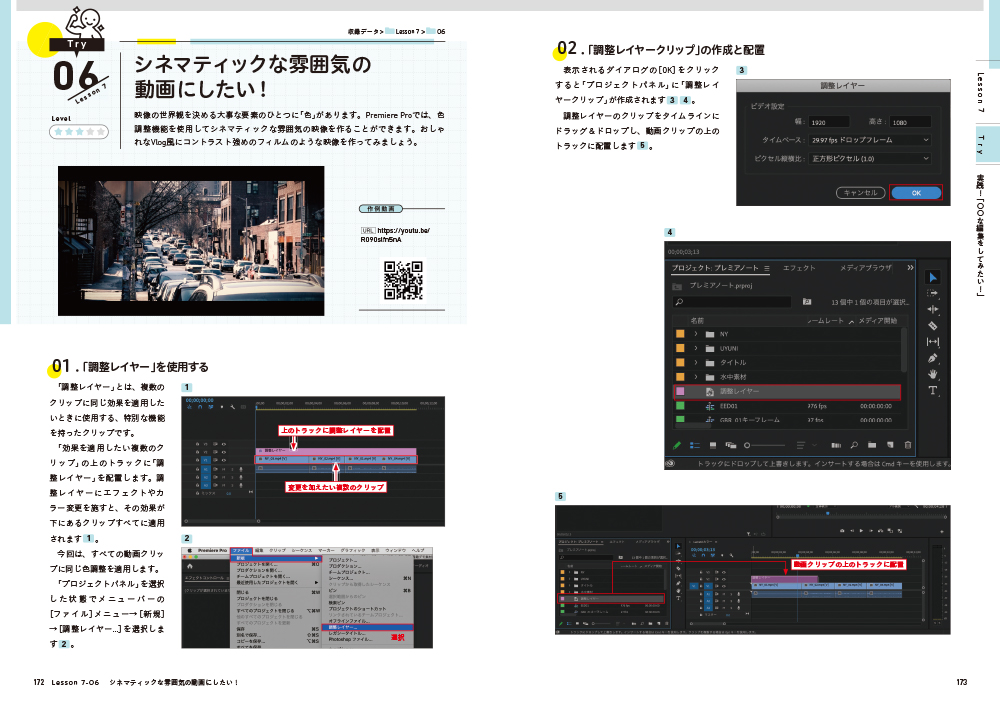Select the Hand tool
Viewport: 1000px width, 706px height.
tap(931, 374)
